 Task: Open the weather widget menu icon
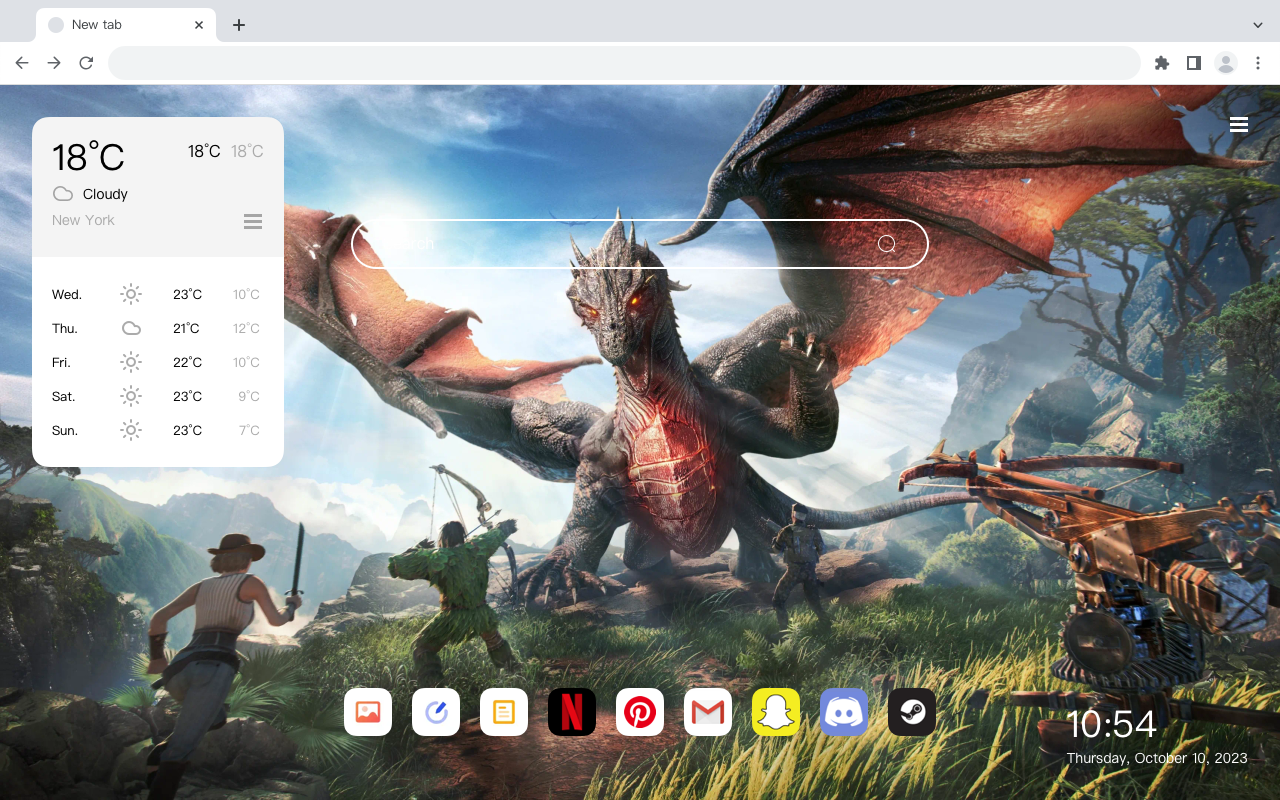(x=253, y=221)
